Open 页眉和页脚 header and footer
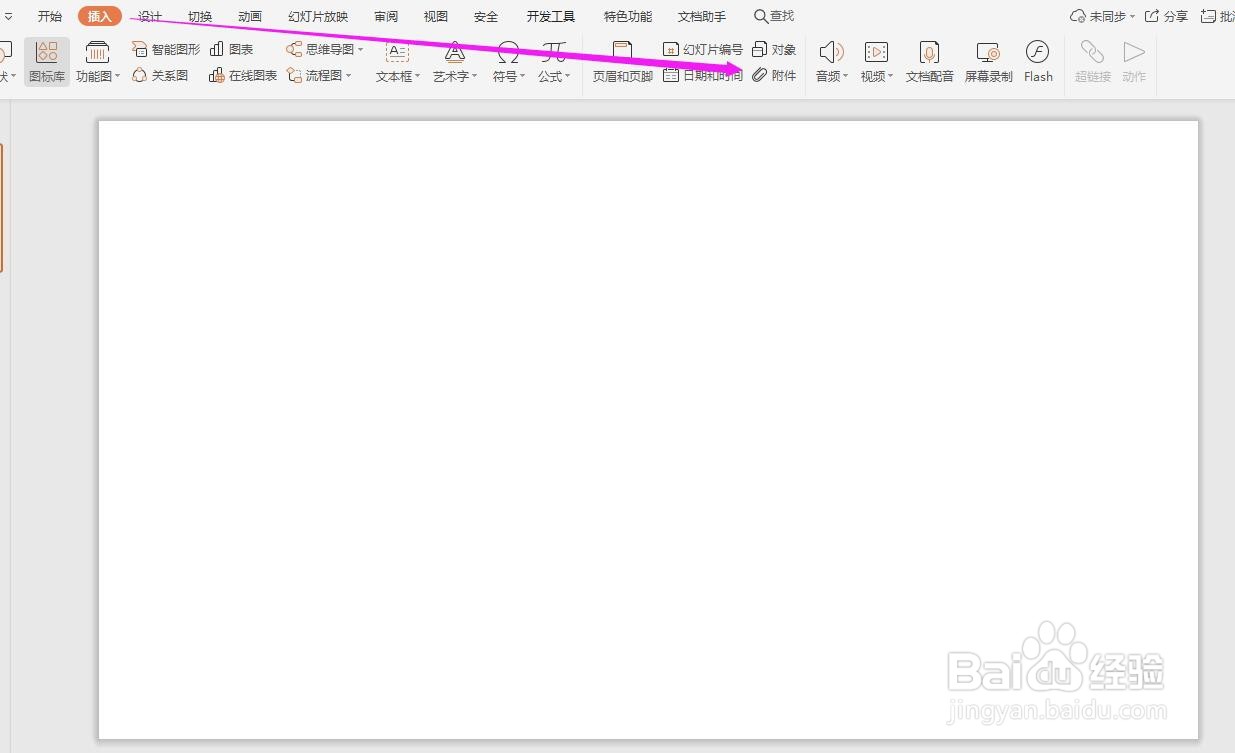Viewport: 1235px width, 753px height. pyautogui.click(x=622, y=62)
